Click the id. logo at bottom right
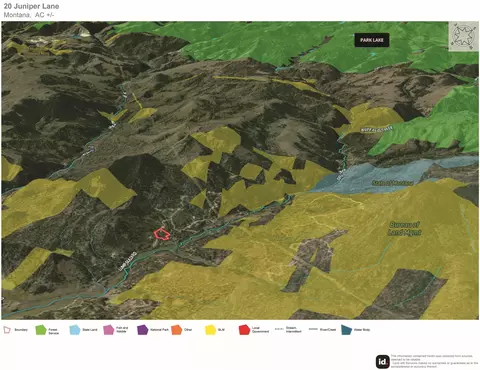 (383, 361)
